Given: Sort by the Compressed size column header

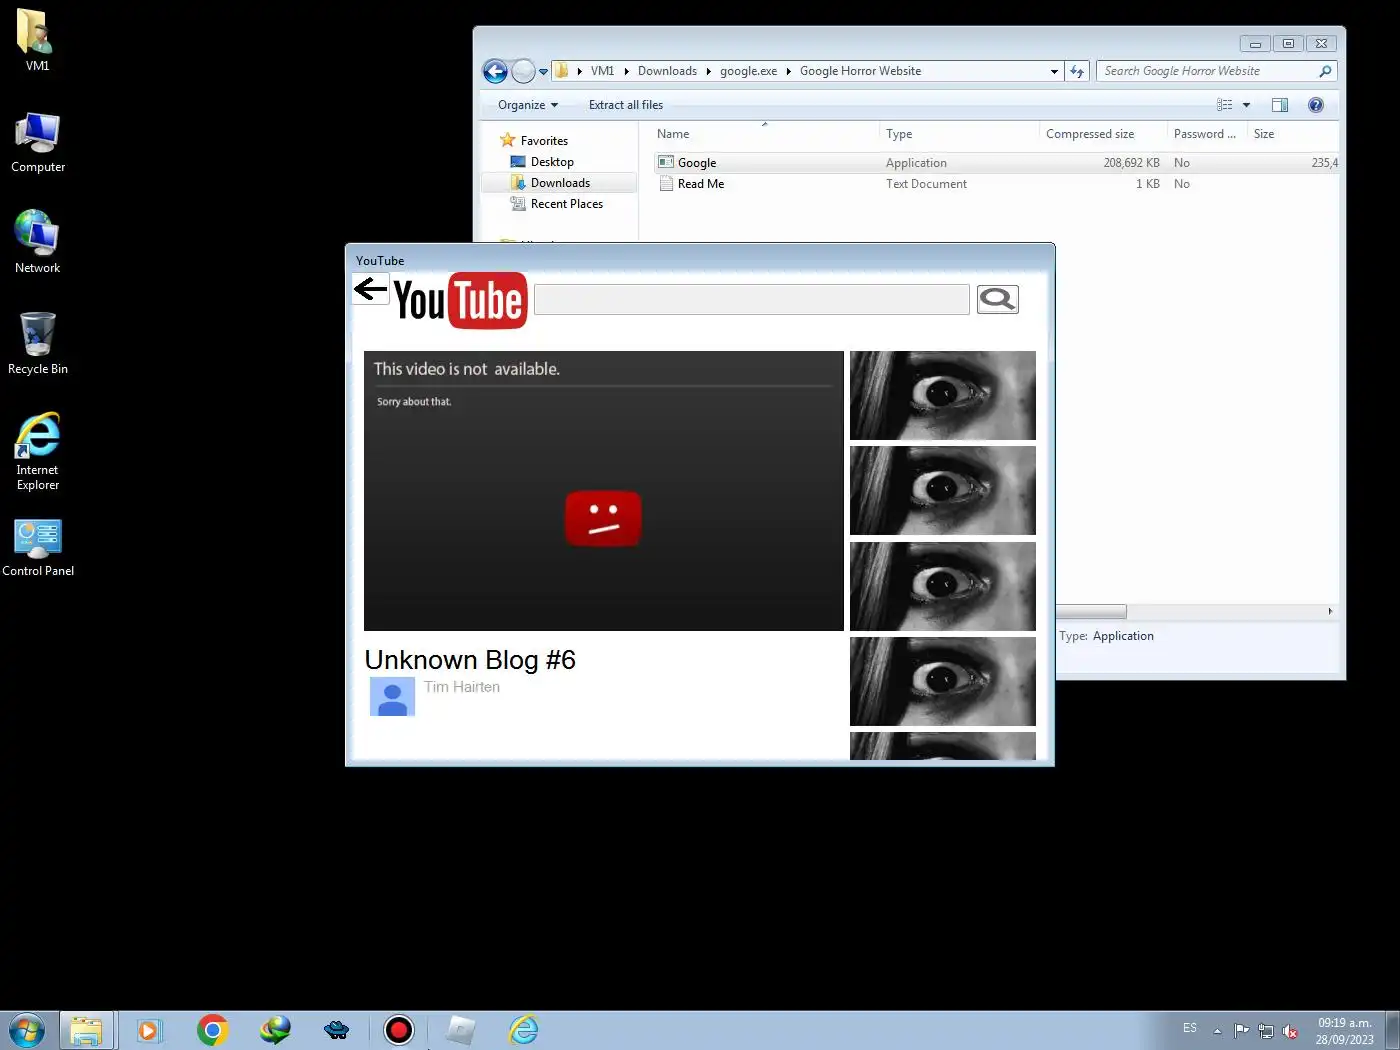Looking at the screenshot, I should 1102,134.
